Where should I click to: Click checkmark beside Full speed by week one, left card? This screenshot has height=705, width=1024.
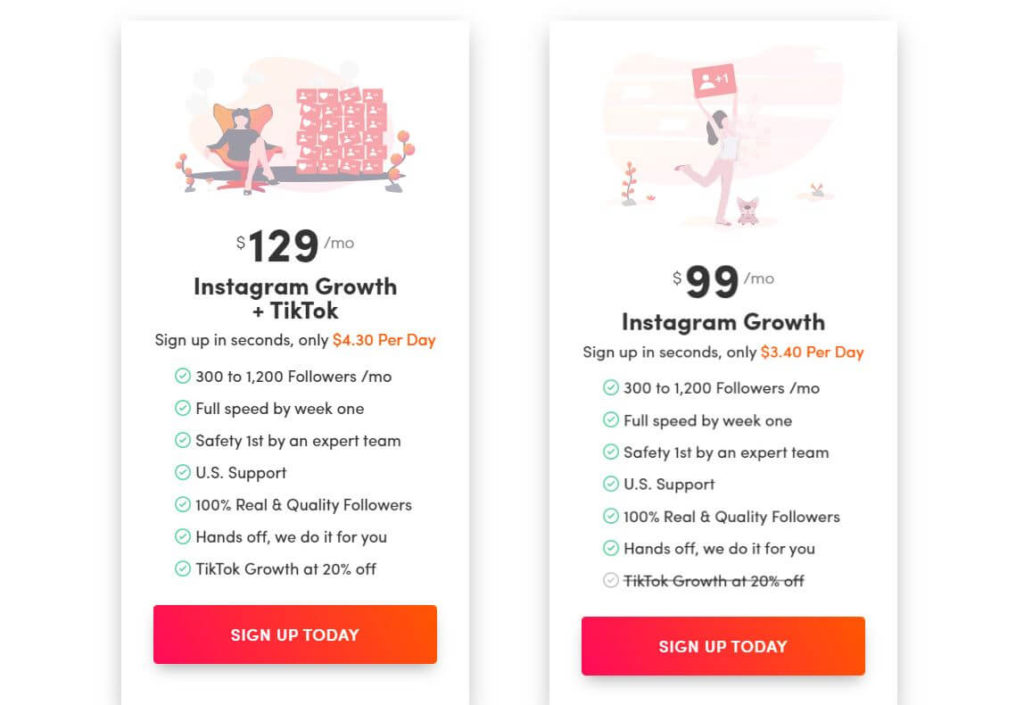pyautogui.click(x=183, y=408)
